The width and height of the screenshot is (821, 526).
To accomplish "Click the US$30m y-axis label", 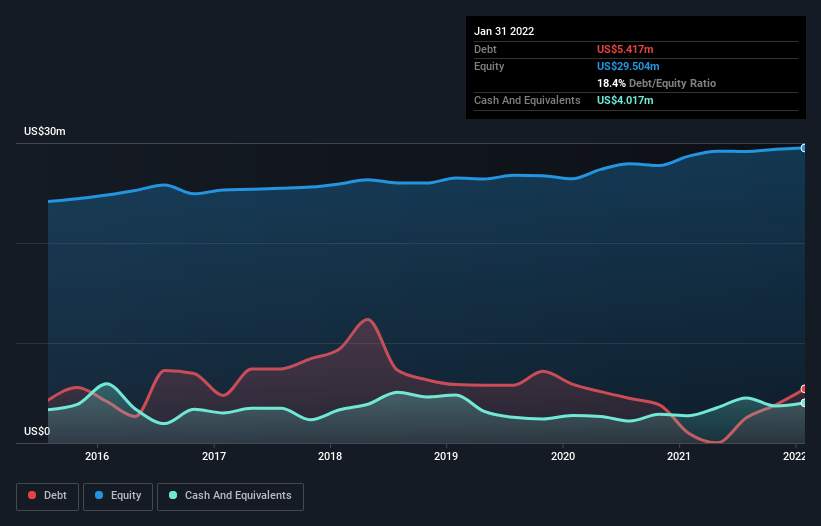I will tap(45, 131).
